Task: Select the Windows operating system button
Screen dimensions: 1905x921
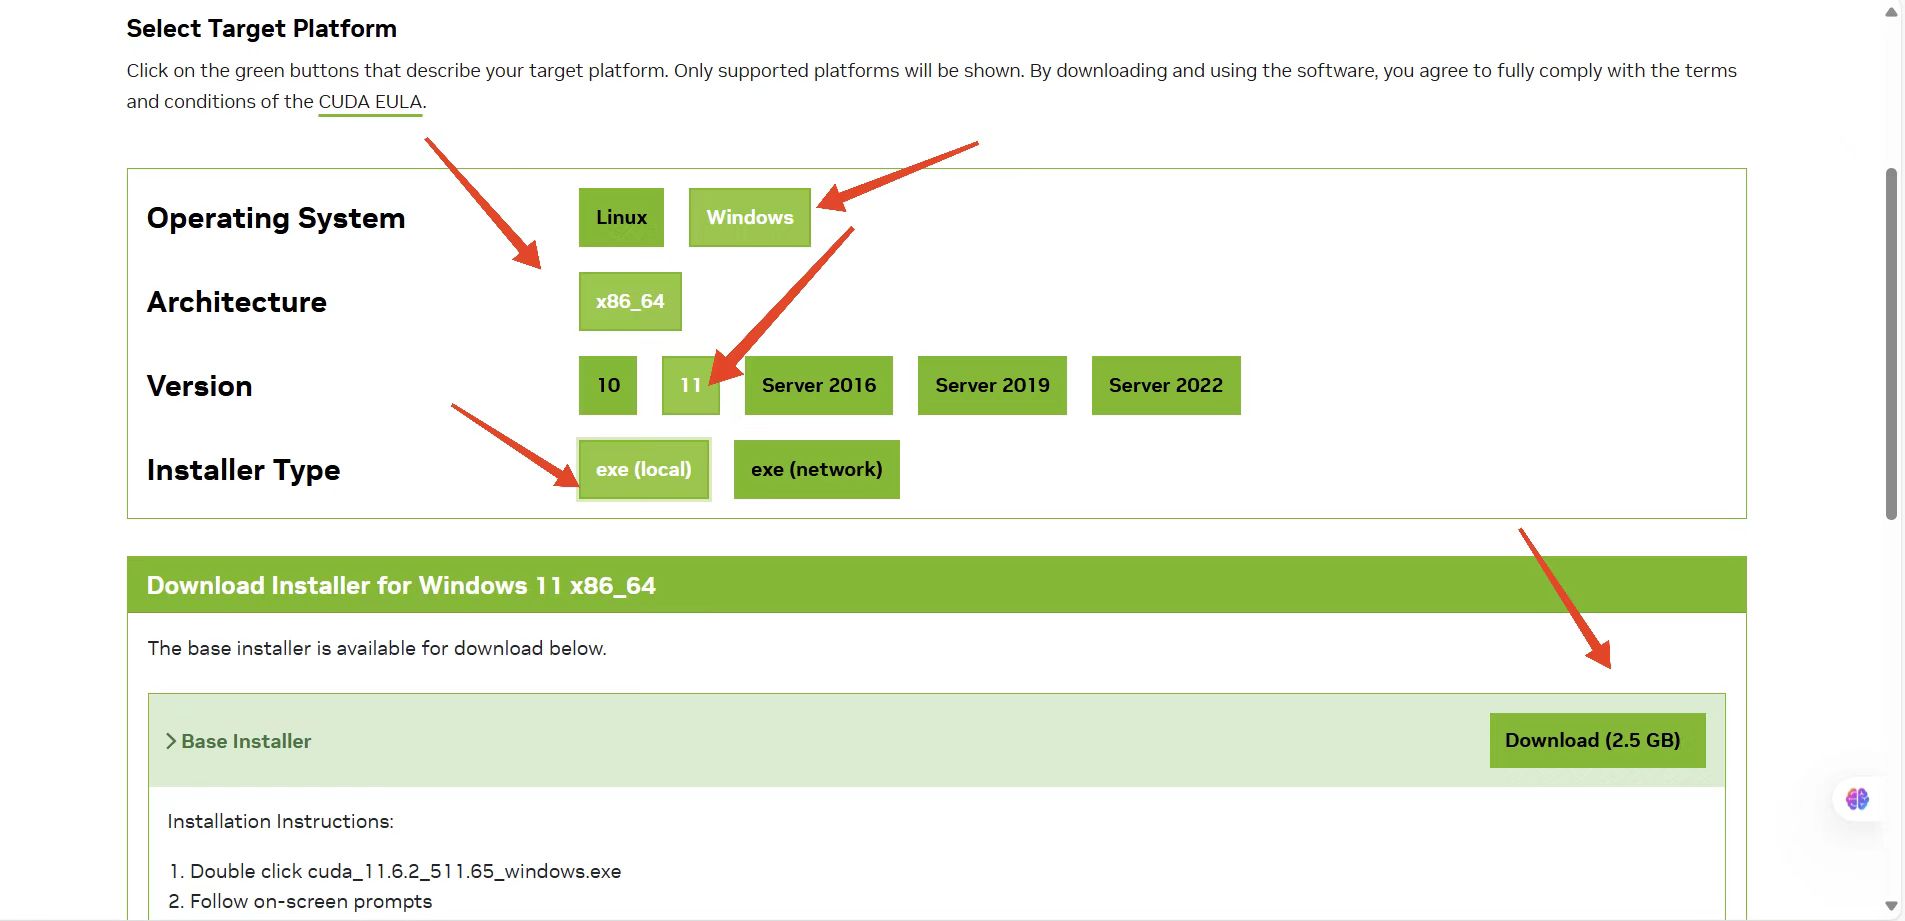Action: pos(750,217)
